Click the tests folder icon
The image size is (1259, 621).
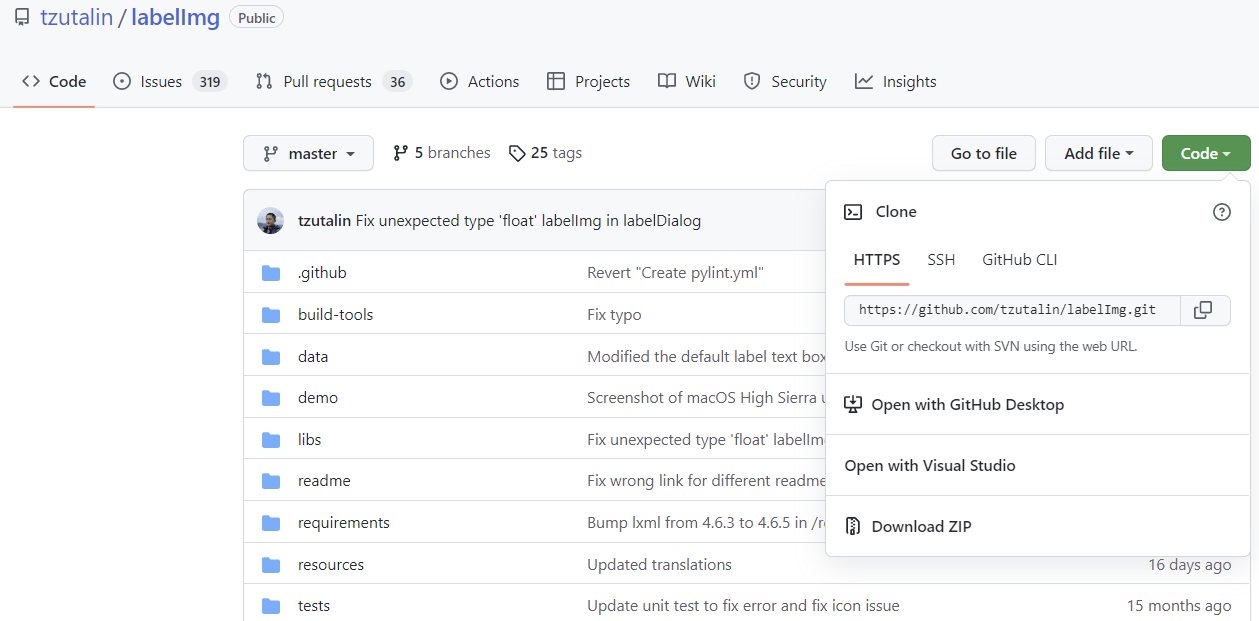point(271,606)
